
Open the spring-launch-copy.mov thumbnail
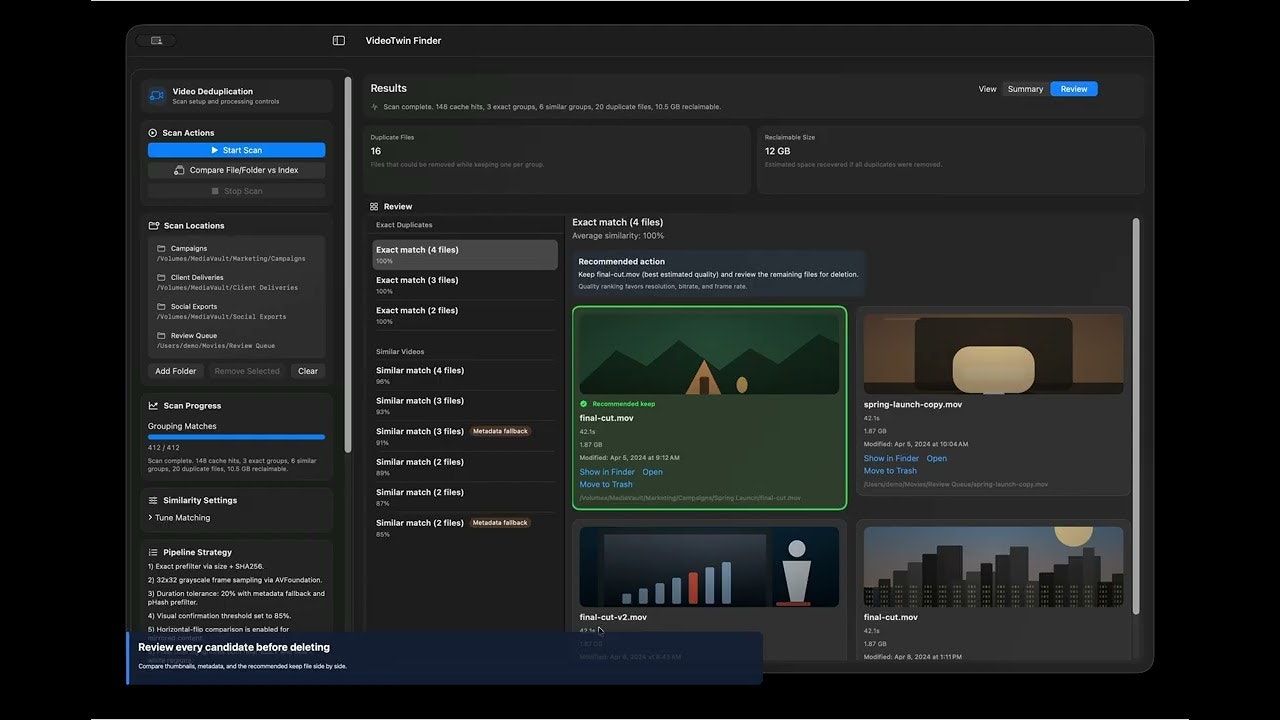point(993,354)
